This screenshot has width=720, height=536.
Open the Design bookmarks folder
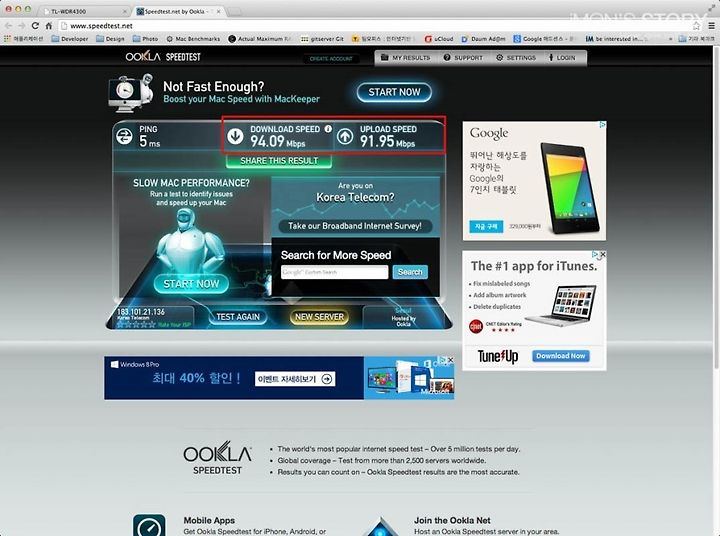110,39
